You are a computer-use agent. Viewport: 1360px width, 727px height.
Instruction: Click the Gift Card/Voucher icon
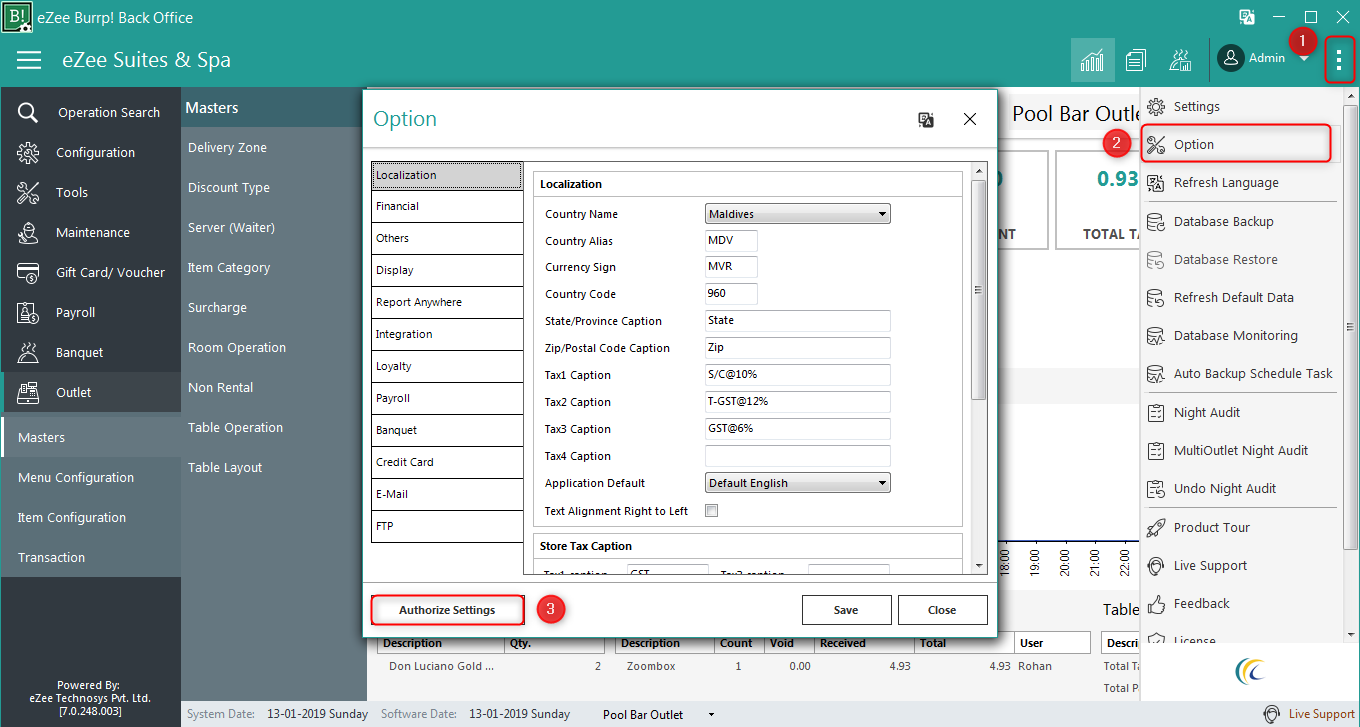pyautogui.click(x=28, y=272)
